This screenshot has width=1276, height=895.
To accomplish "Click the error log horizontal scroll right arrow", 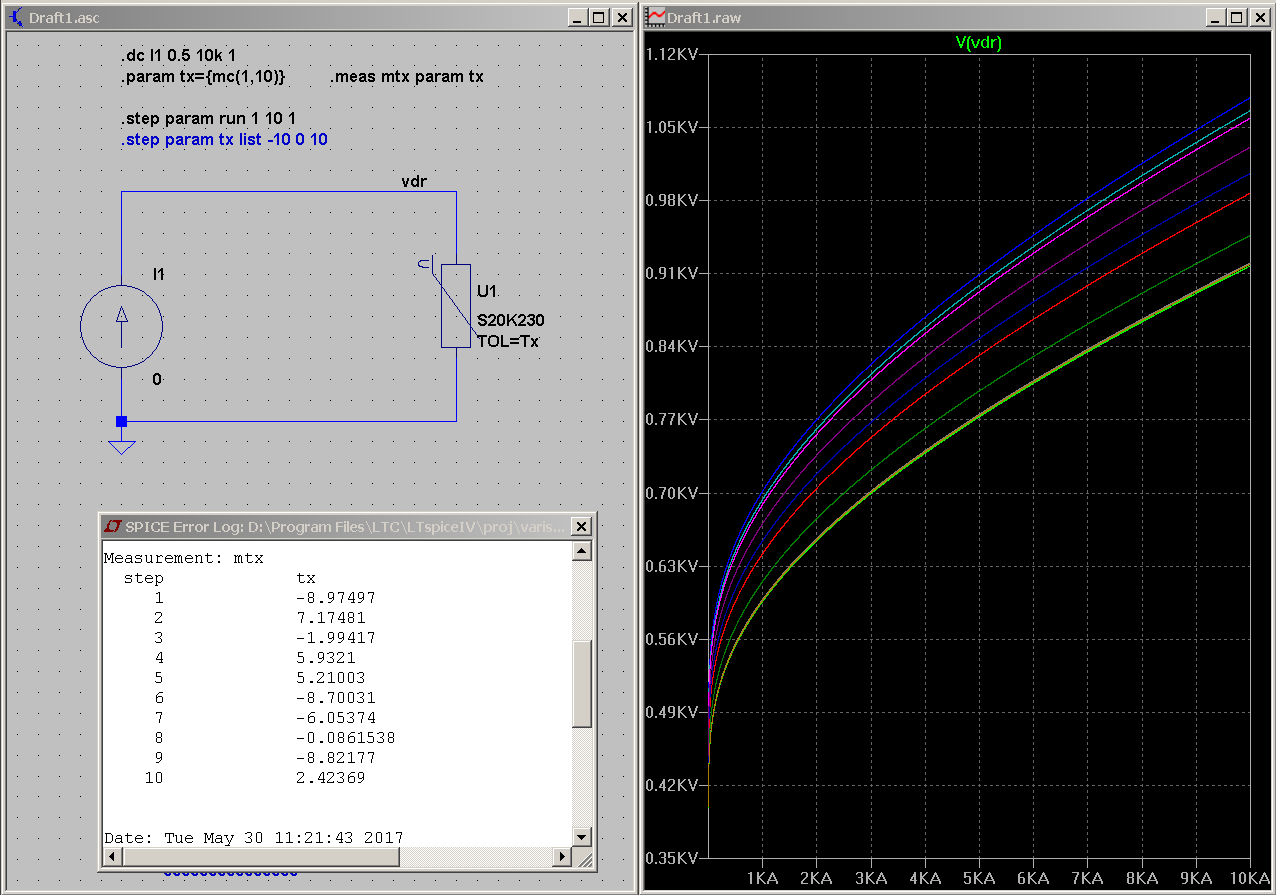I will [562, 857].
